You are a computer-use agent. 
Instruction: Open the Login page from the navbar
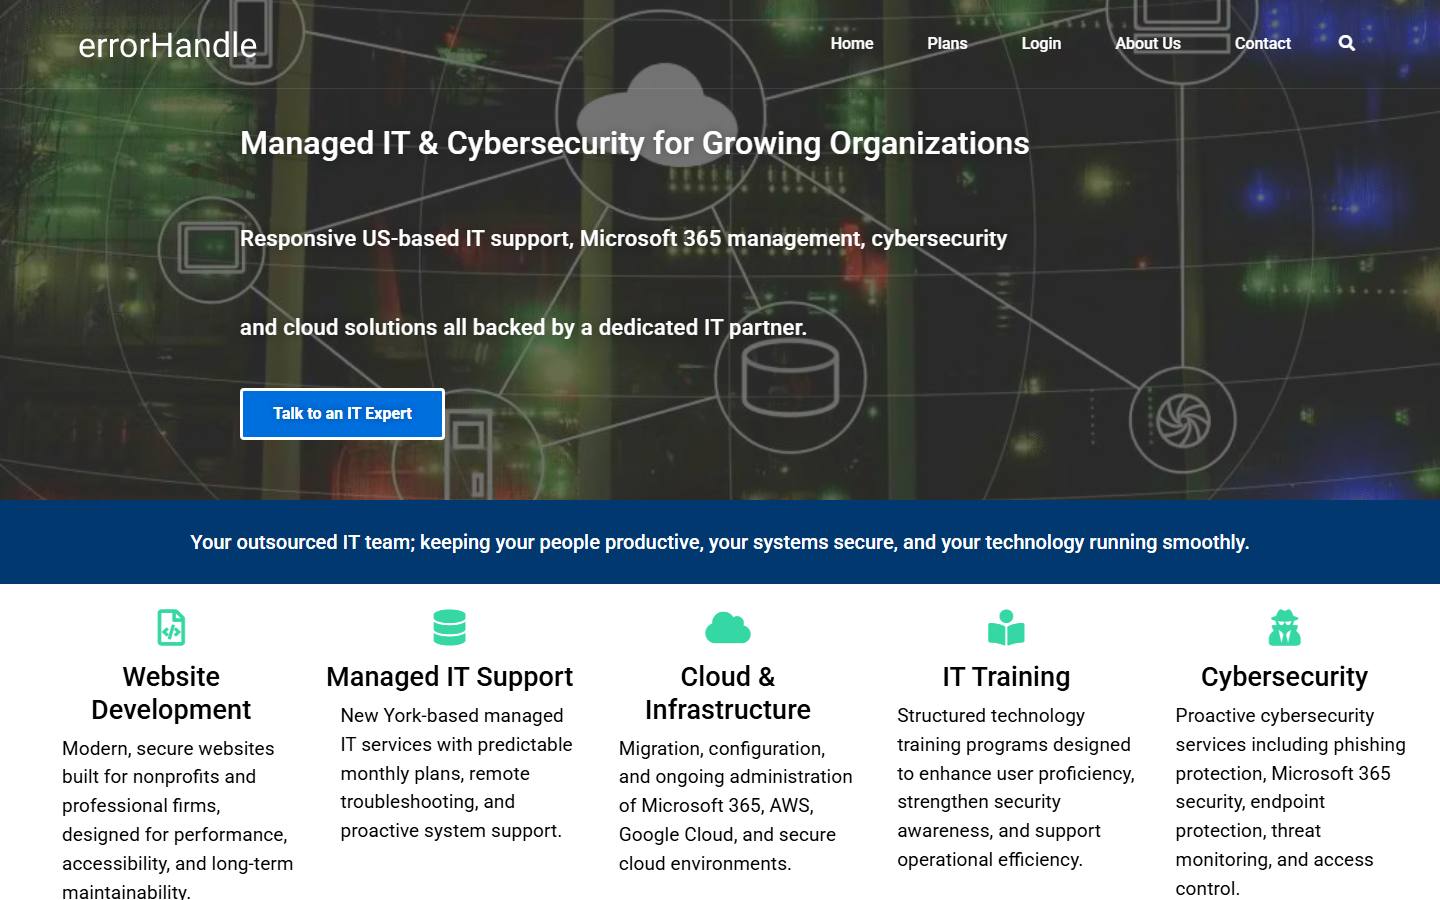[1041, 43]
